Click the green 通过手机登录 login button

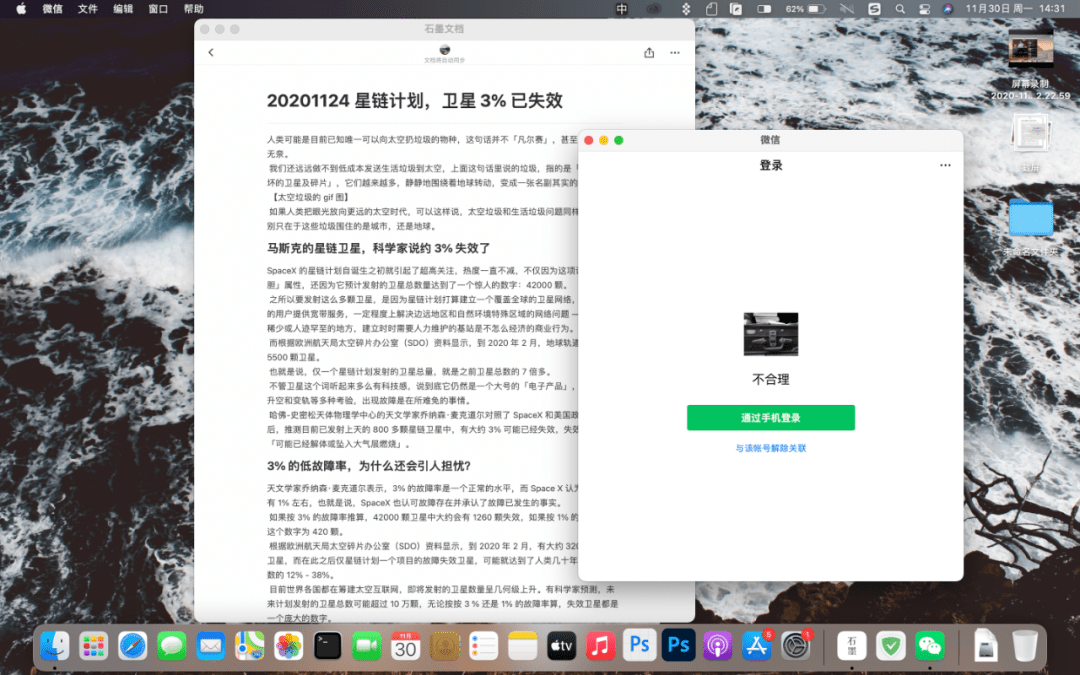coord(770,417)
